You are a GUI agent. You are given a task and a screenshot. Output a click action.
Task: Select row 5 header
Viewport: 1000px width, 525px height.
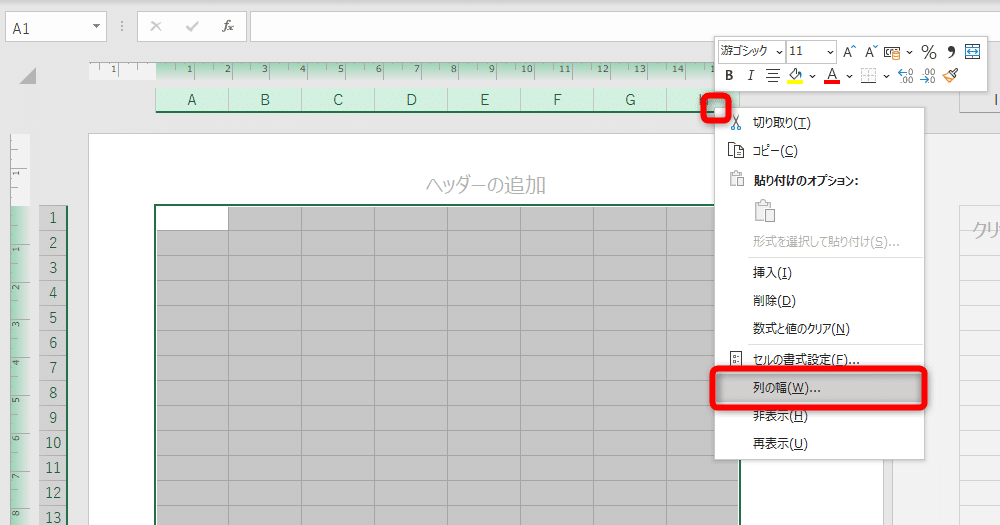(53, 318)
